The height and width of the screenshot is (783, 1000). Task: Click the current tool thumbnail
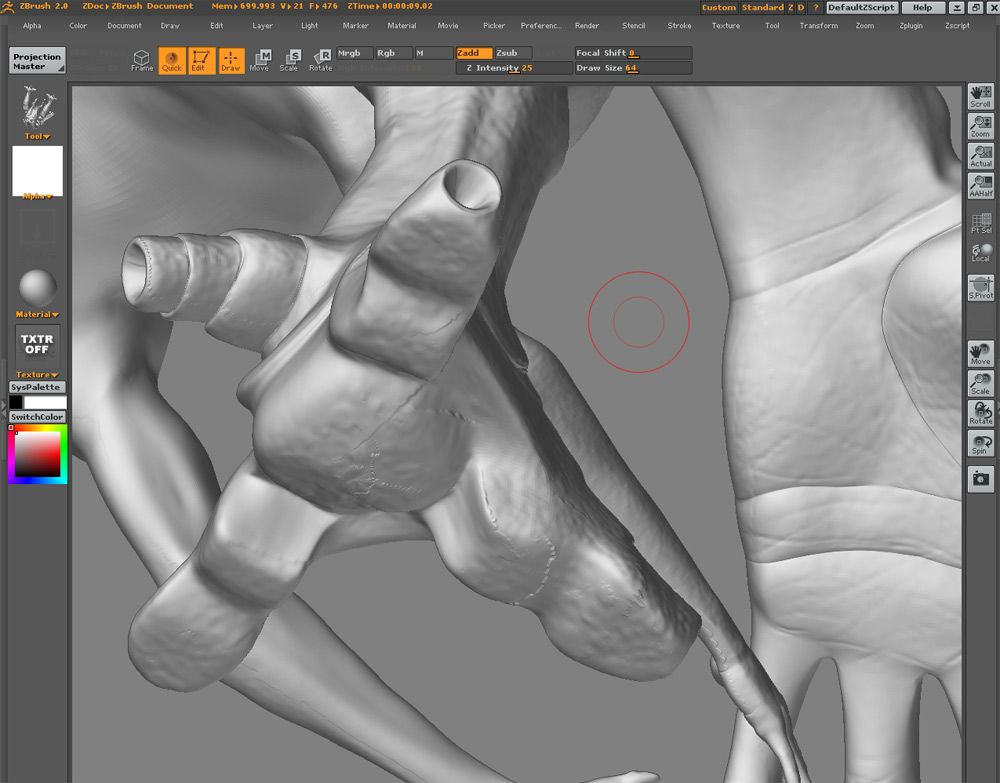pyautogui.click(x=38, y=108)
